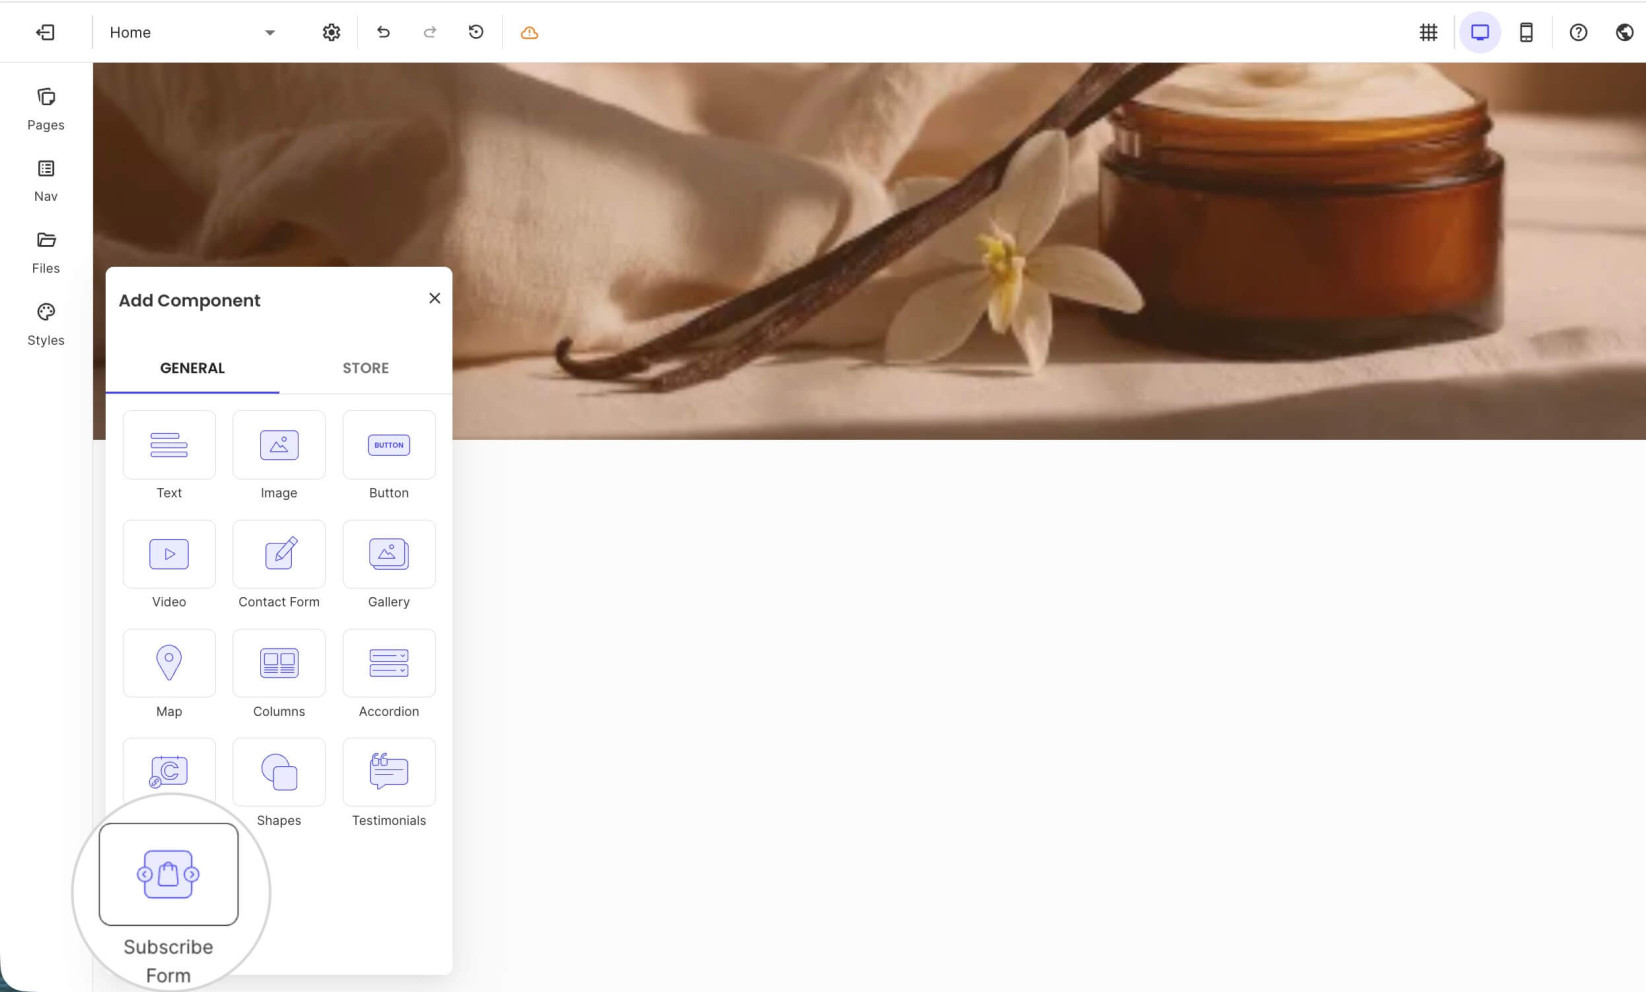Undo the last change
The width and height of the screenshot is (1646, 992).
(383, 32)
